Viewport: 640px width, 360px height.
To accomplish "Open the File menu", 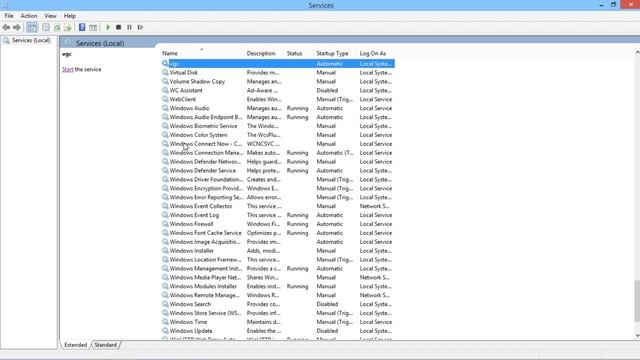I will (x=9, y=16).
